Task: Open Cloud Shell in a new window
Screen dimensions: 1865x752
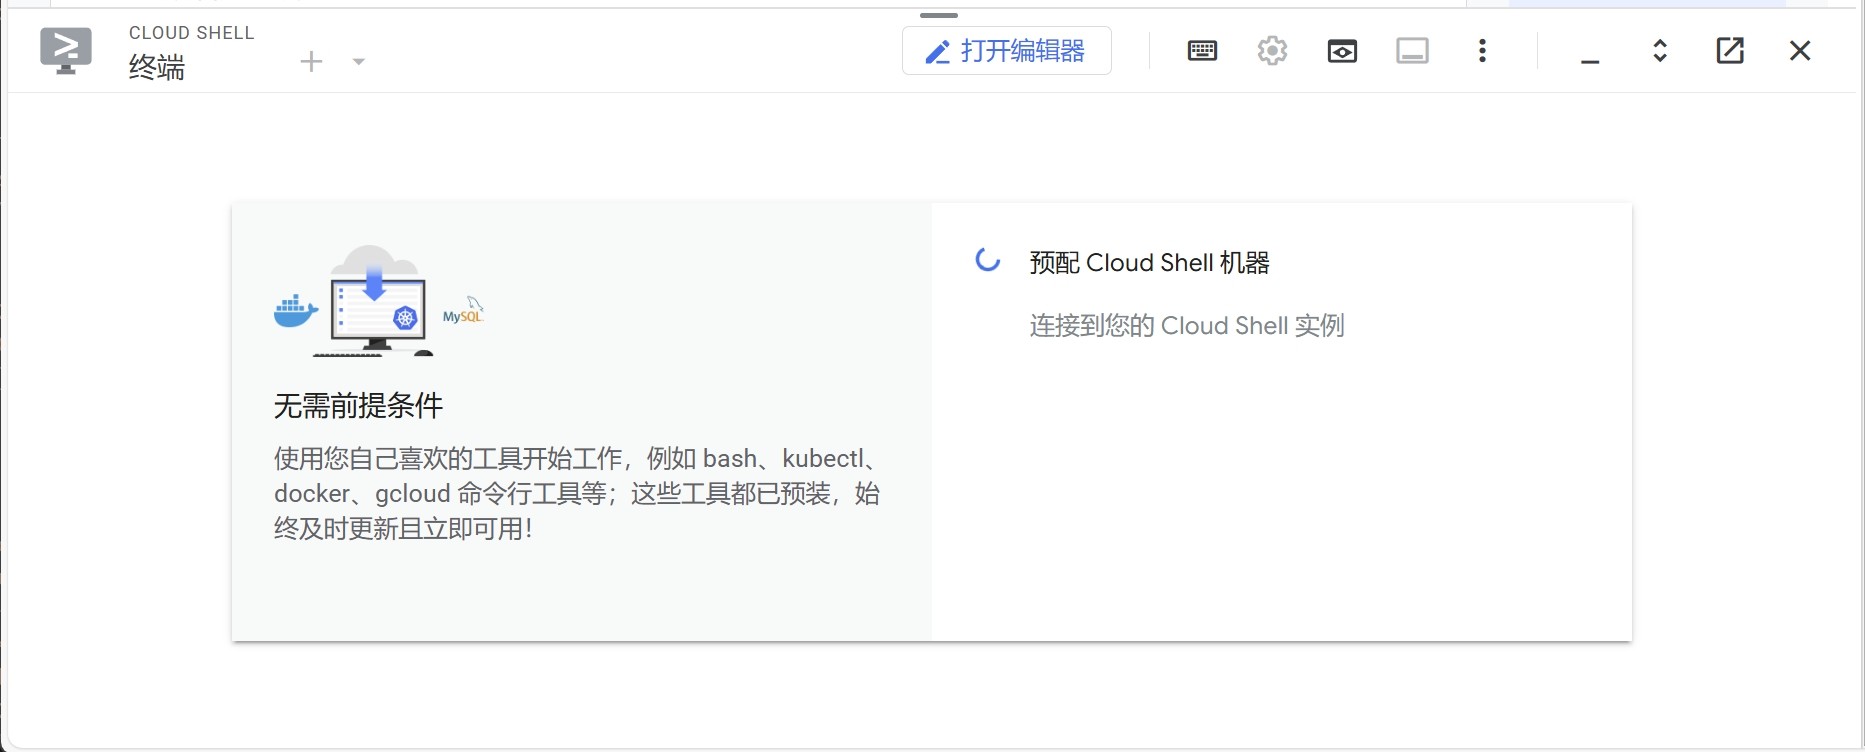Action: (1730, 51)
